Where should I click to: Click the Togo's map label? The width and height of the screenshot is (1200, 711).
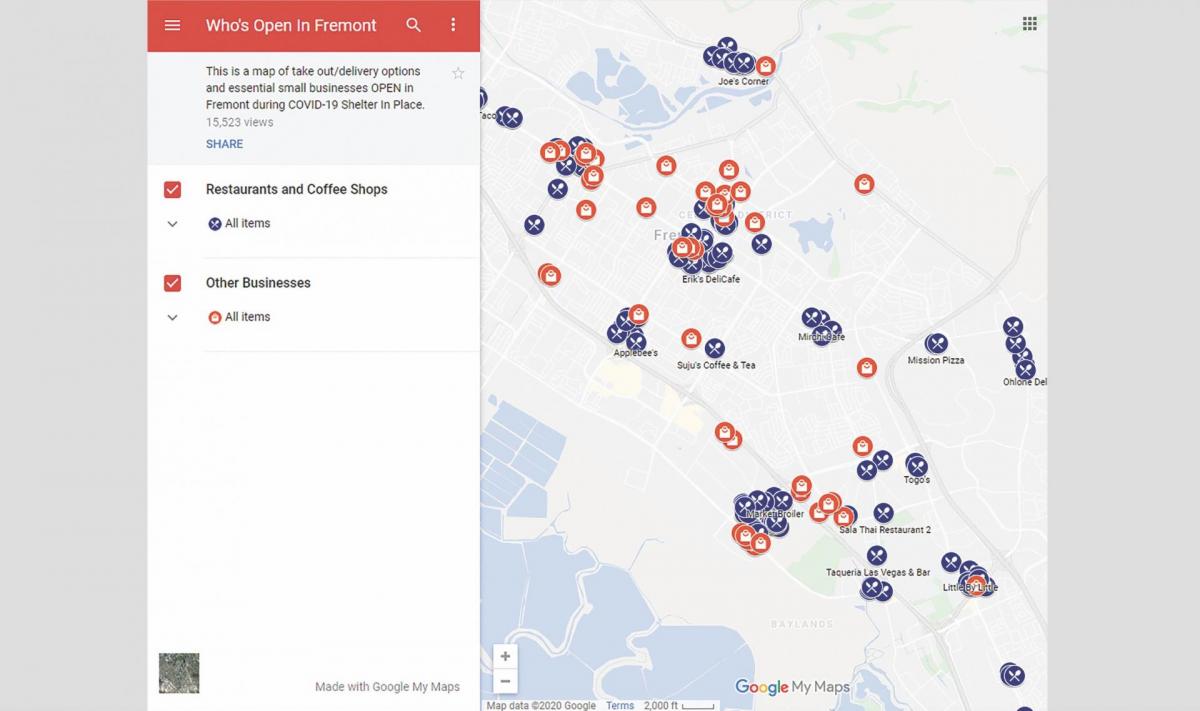(917, 480)
